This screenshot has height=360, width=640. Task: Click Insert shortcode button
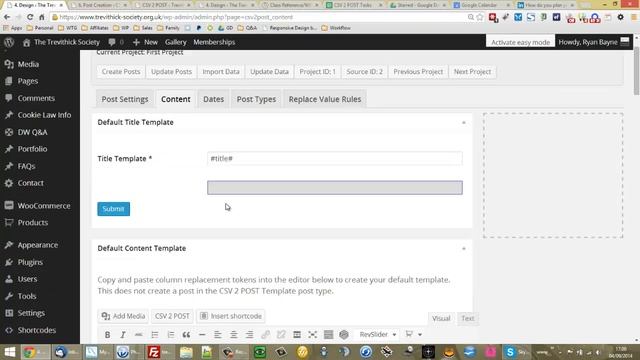(x=231, y=316)
